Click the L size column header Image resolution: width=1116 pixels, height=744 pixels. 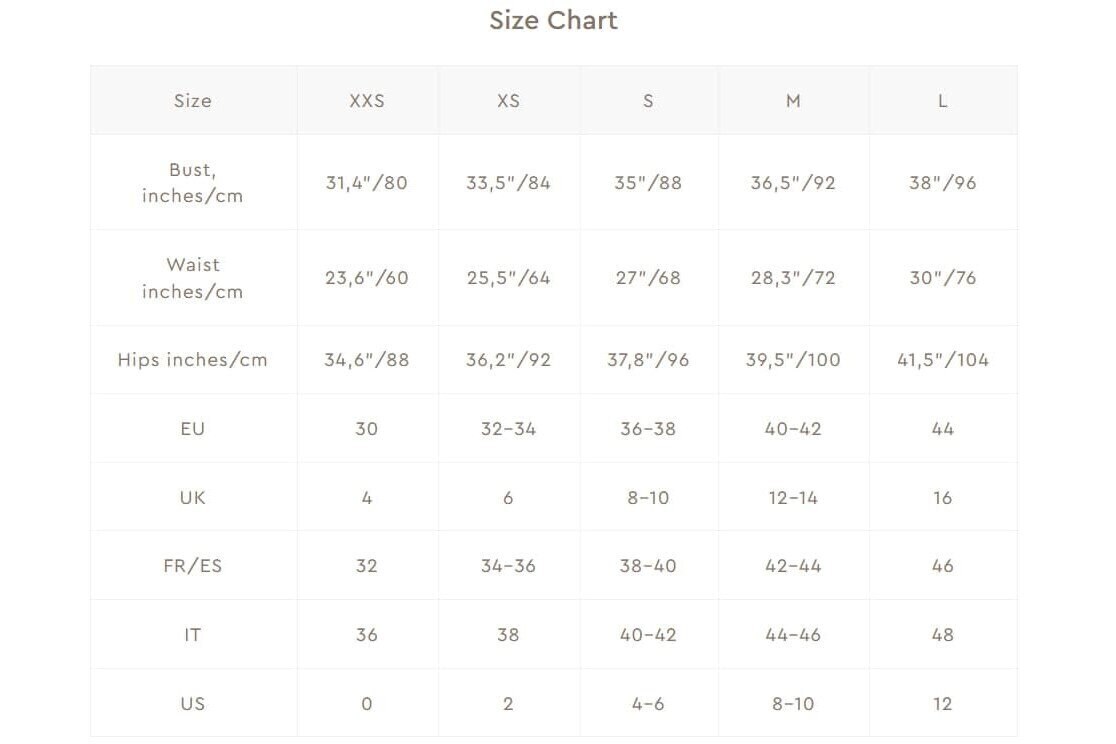click(942, 101)
